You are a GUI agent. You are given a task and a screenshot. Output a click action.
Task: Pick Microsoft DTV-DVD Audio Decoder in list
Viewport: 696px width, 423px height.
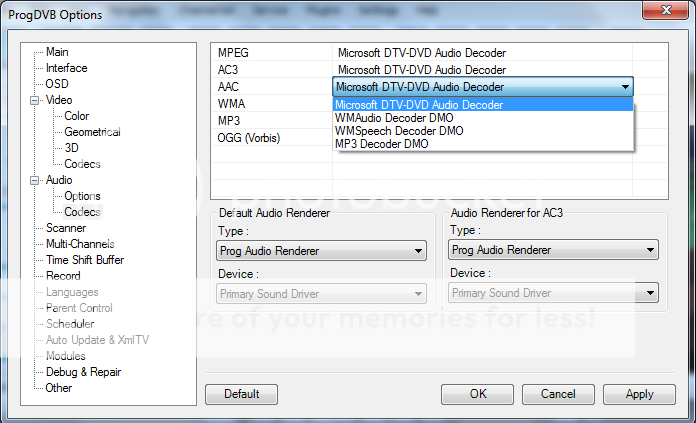pos(418,104)
